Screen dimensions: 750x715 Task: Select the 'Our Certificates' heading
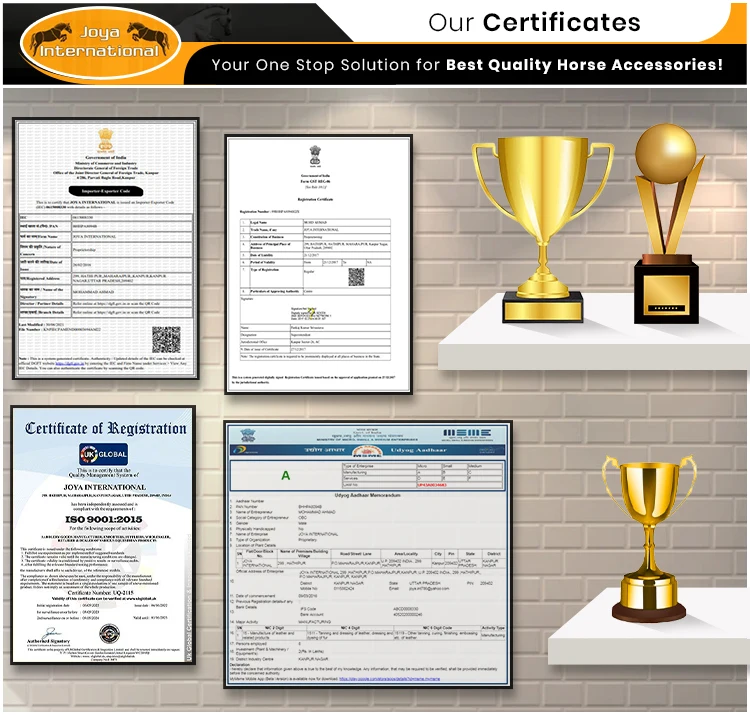coord(534,22)
